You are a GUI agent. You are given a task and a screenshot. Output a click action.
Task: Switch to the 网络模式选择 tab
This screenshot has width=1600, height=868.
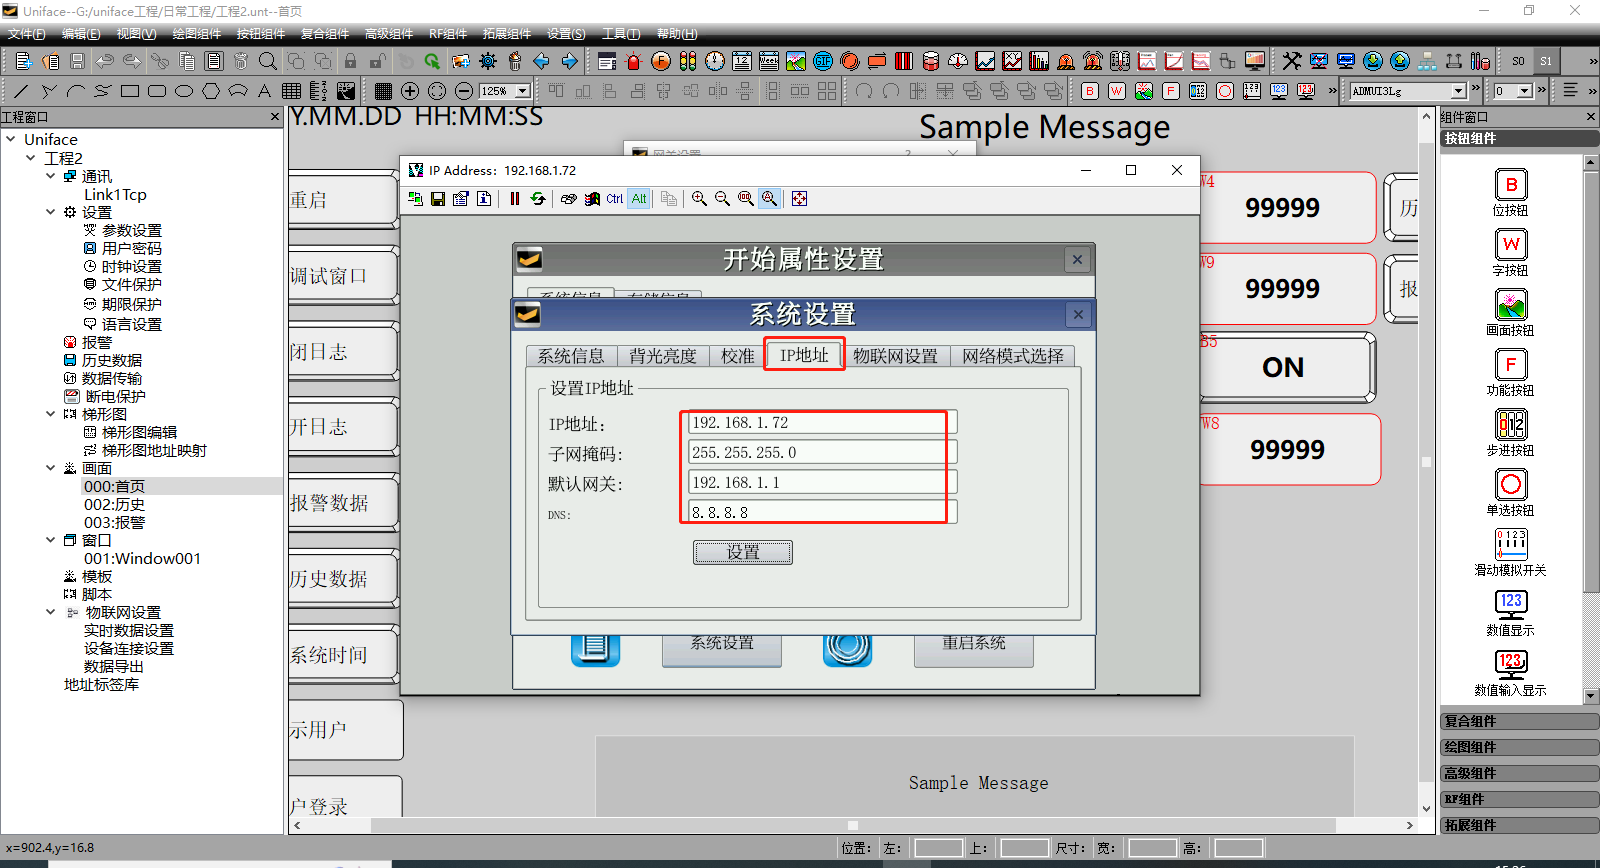[1013, 356]
